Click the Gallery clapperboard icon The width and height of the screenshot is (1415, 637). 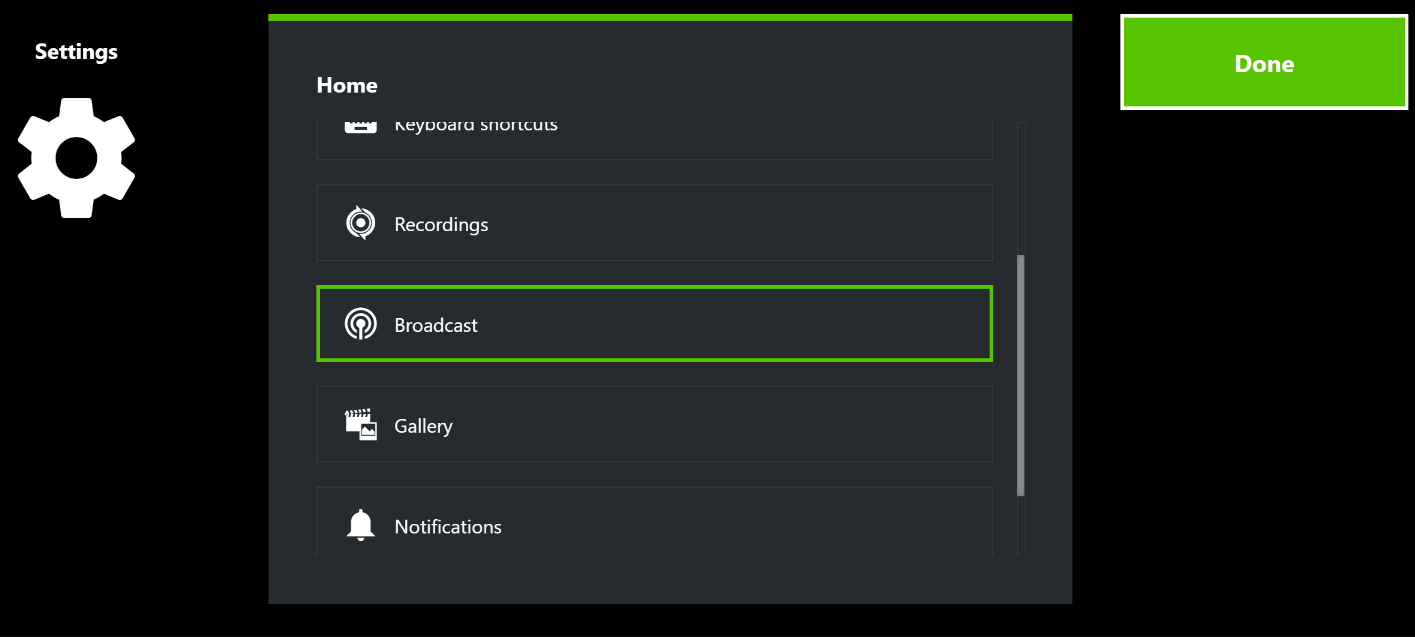pyautogui.click(x=360, y=425)
